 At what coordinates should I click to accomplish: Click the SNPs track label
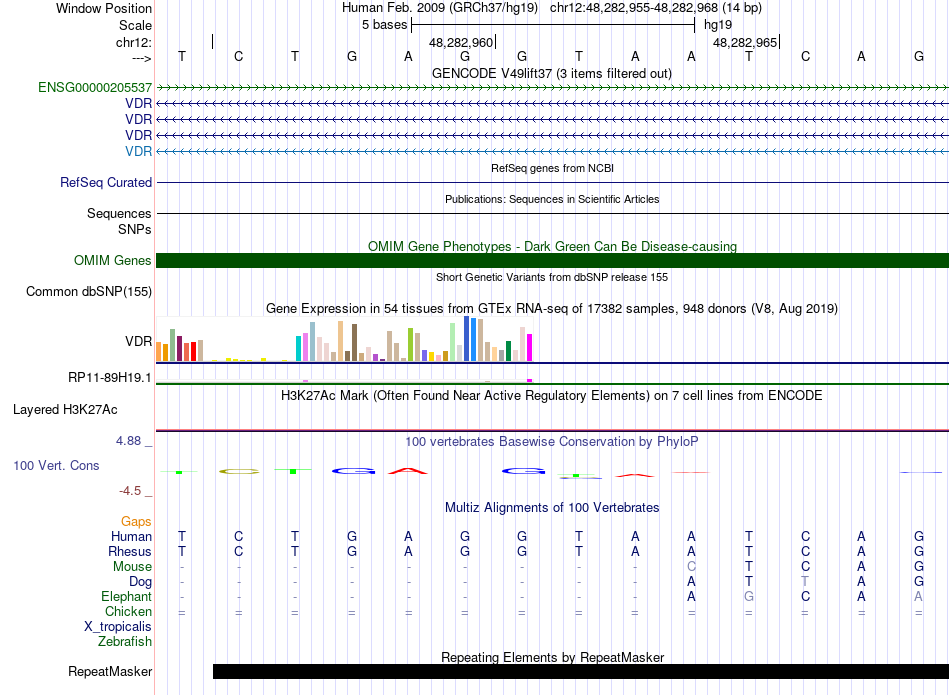pos(135,230)
